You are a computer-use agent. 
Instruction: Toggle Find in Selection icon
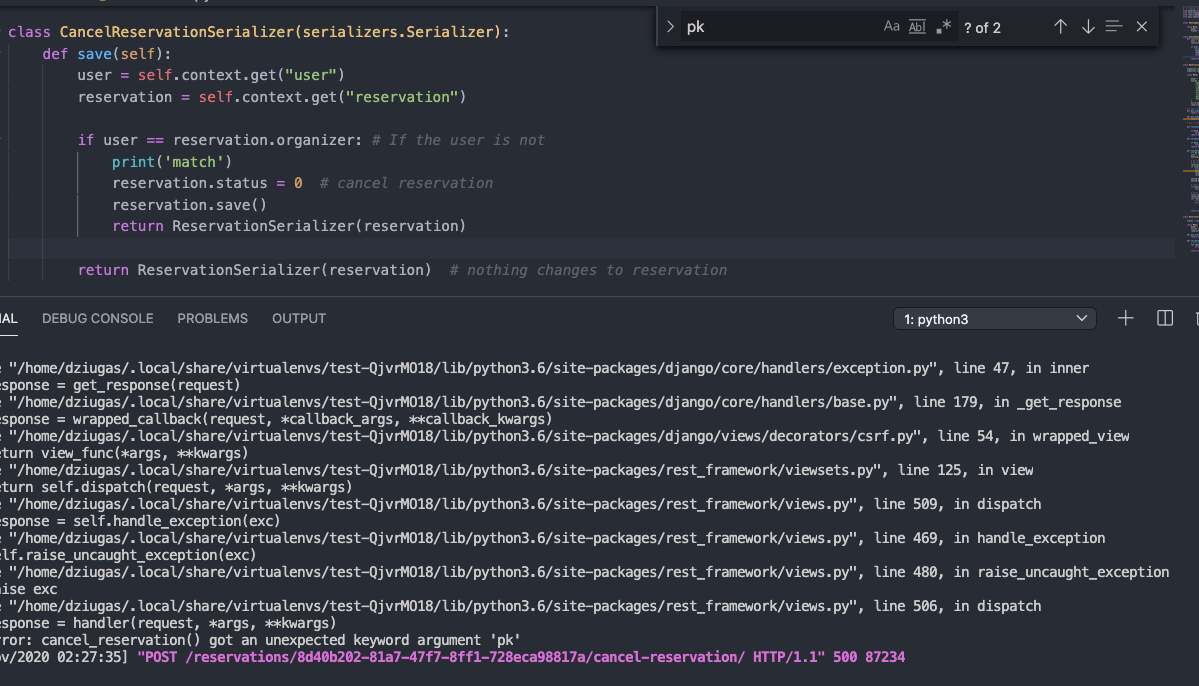click(1114, 27)
